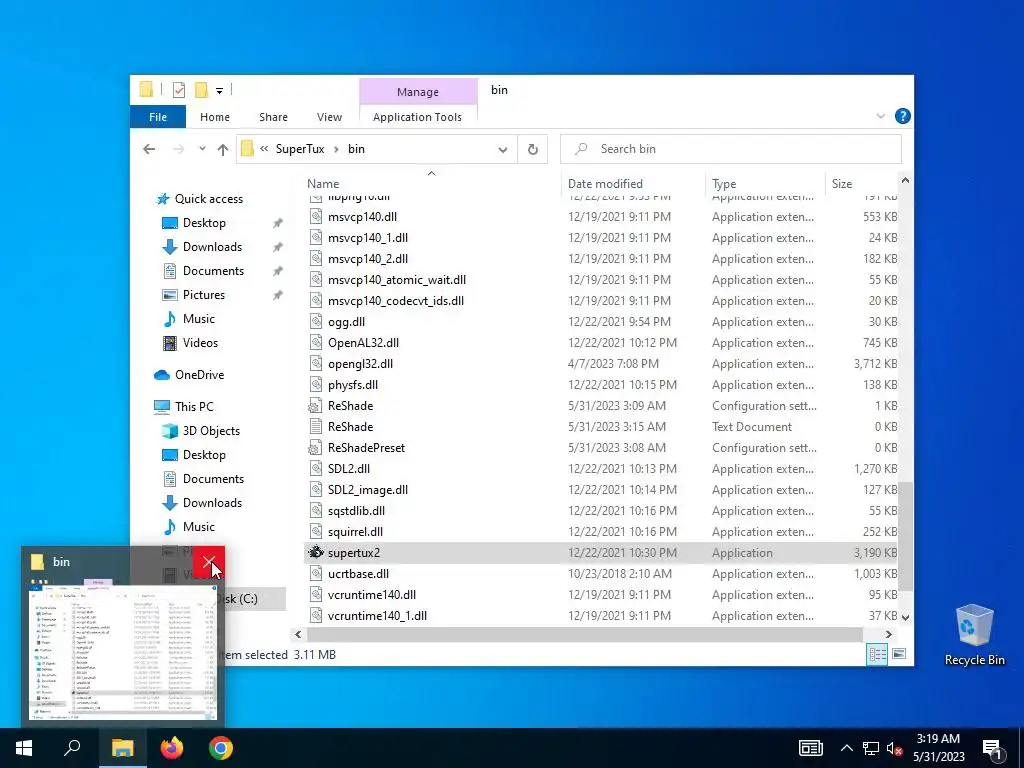
Task: Open Recycle Bin on the desktop
Action: click(974, 635)
